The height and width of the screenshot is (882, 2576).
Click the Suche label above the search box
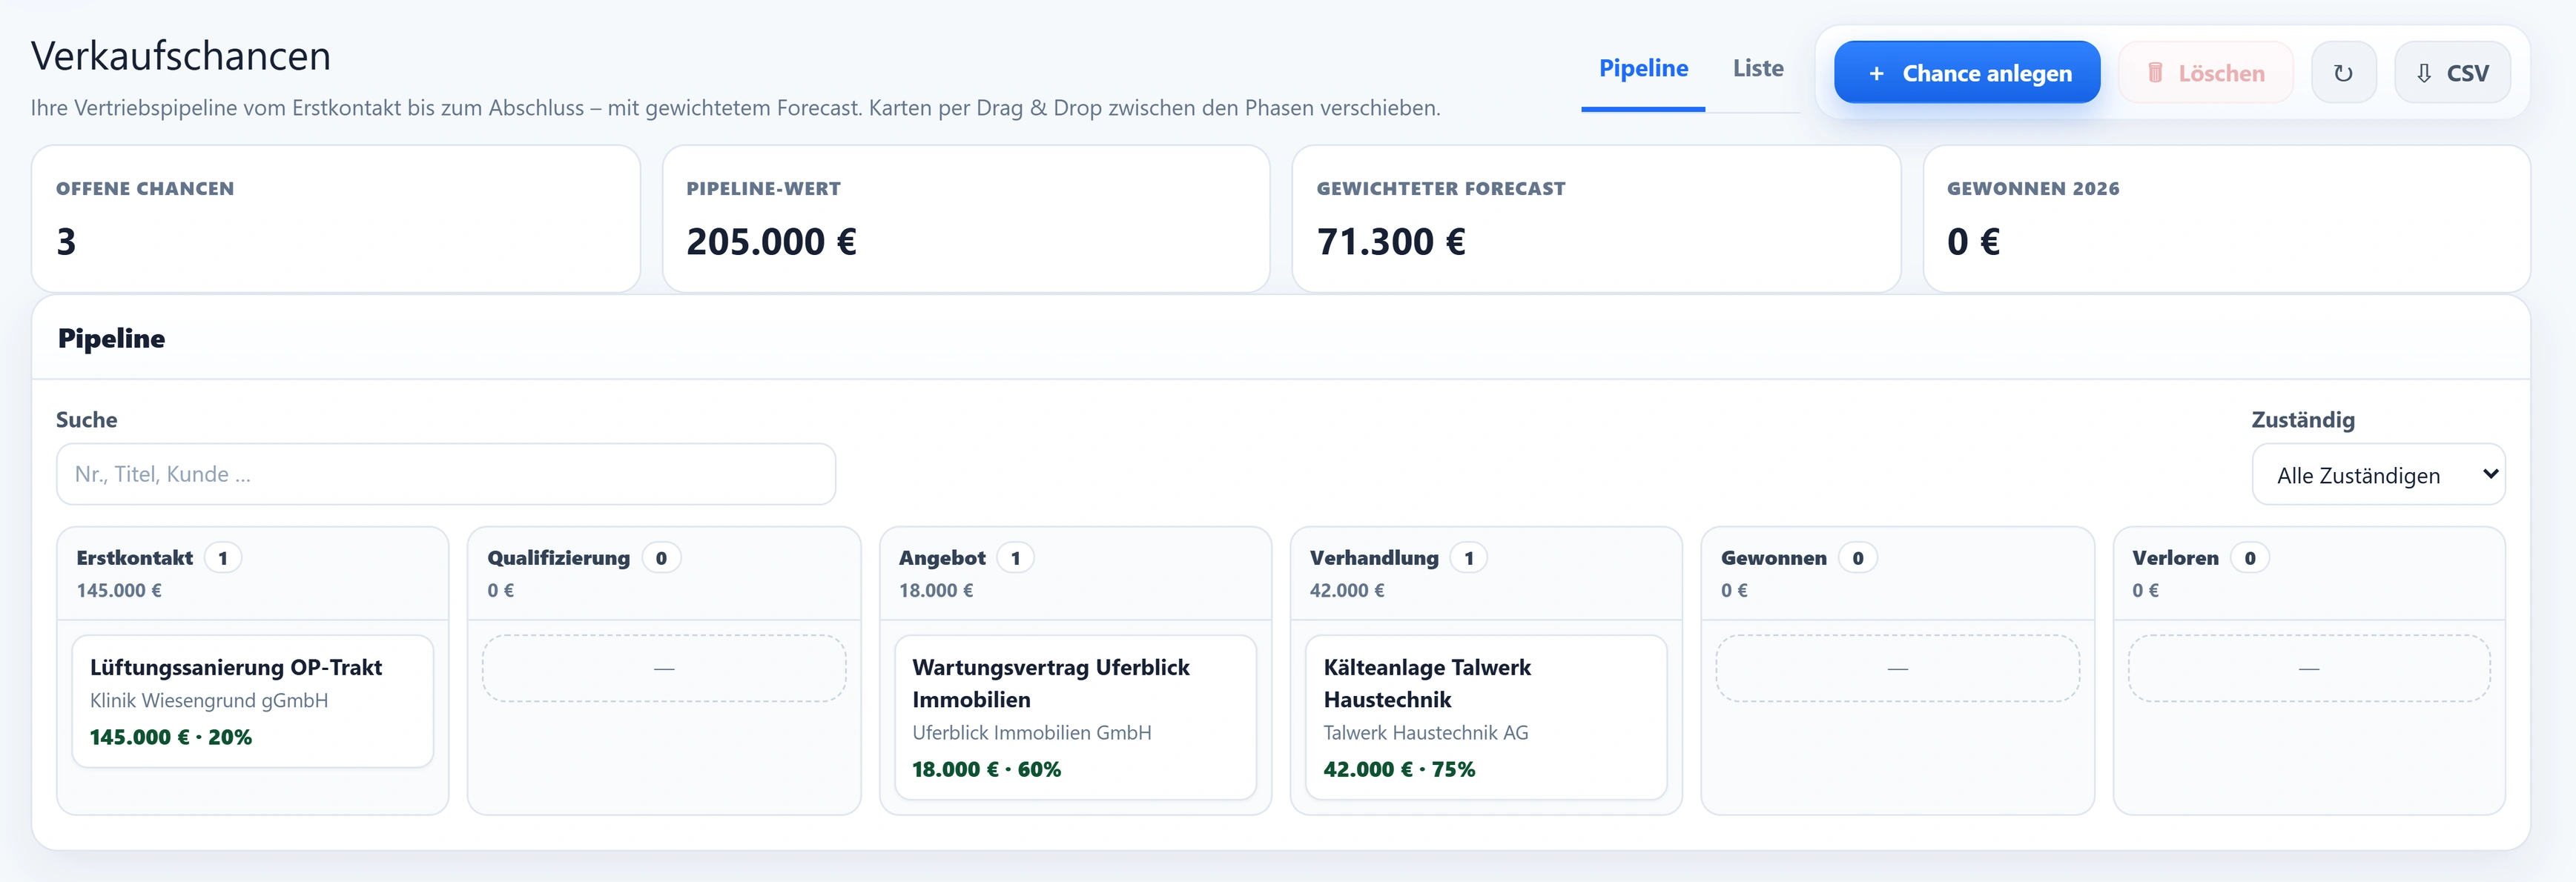[x=86, y=420]
